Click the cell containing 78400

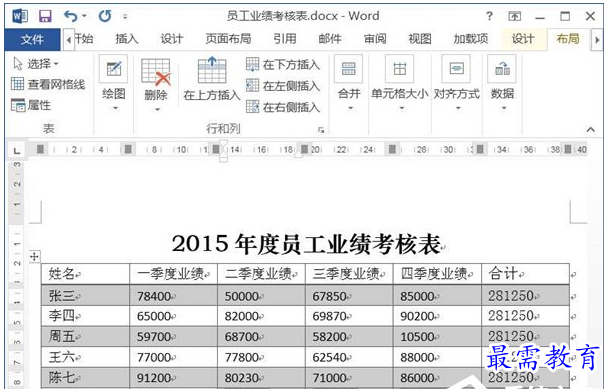click(x=173, y=296)
